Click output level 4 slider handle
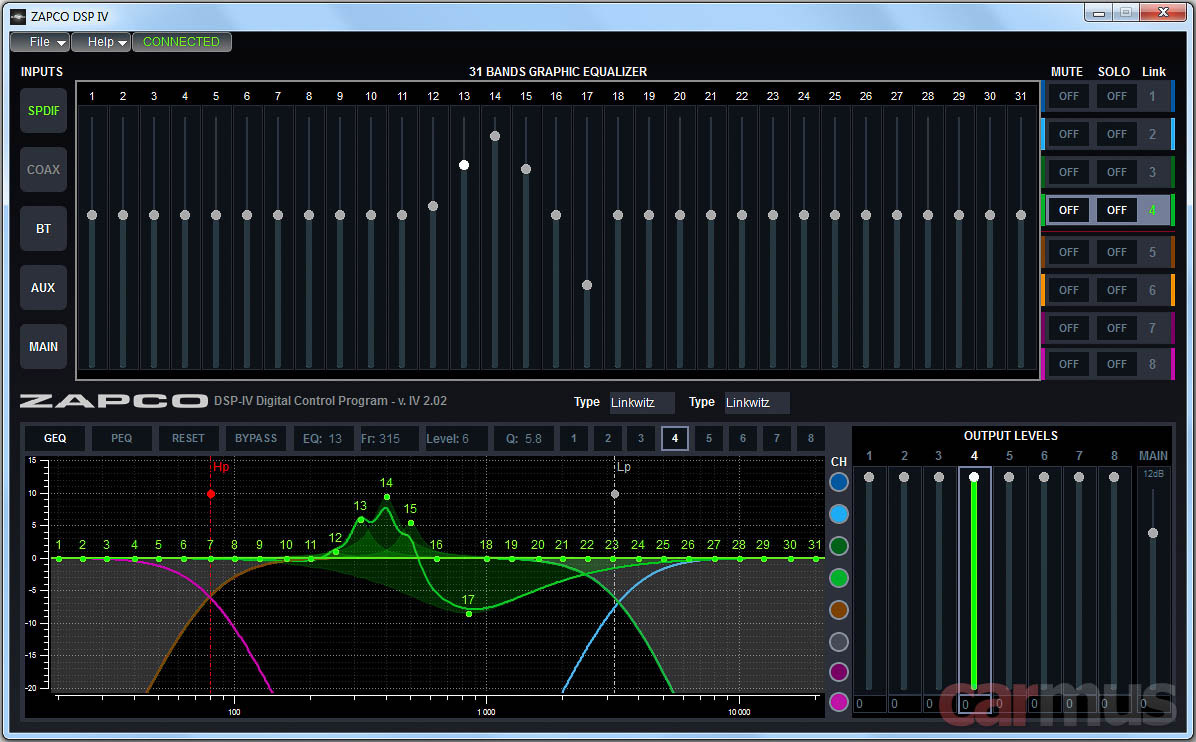 (x=974, y=477)
